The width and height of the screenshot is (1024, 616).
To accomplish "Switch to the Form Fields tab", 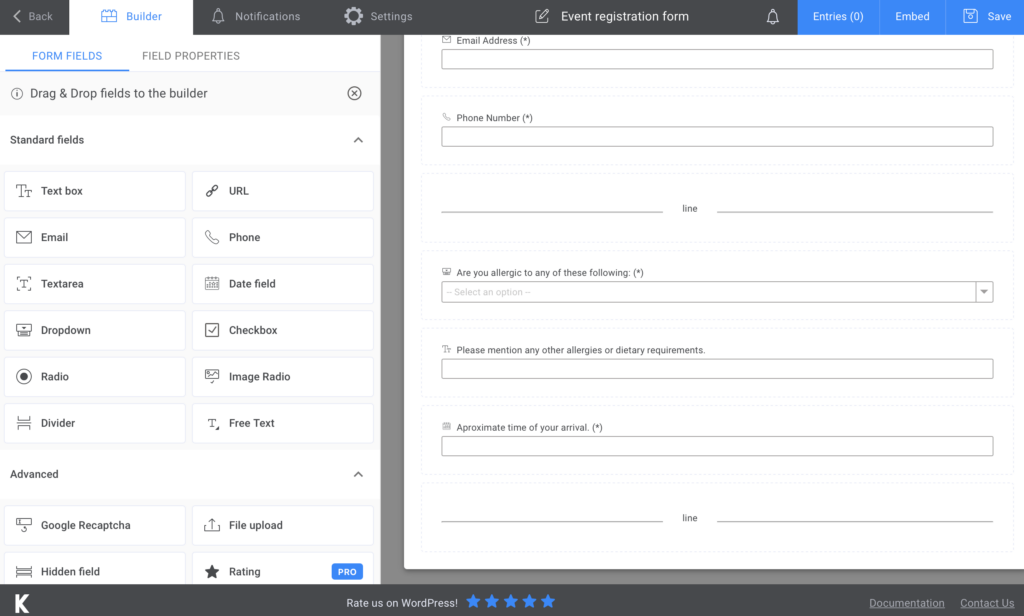I will pos(67,56).
